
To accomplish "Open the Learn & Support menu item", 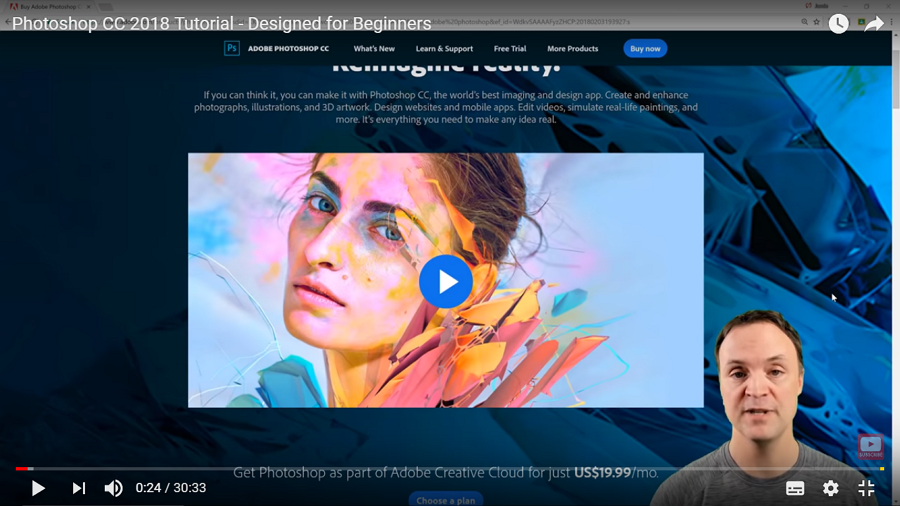I will coord(444,49).
